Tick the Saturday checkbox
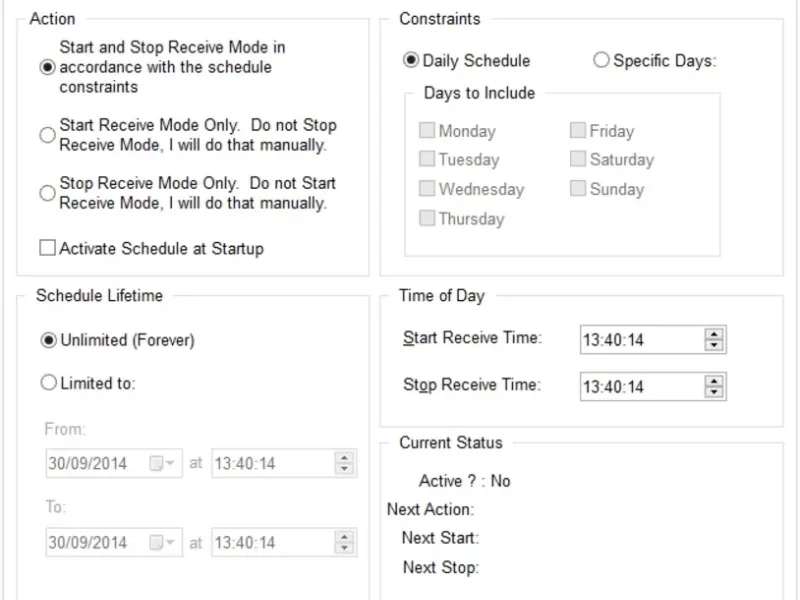Viewport: 800px width, 600px height. pos(578,159)
